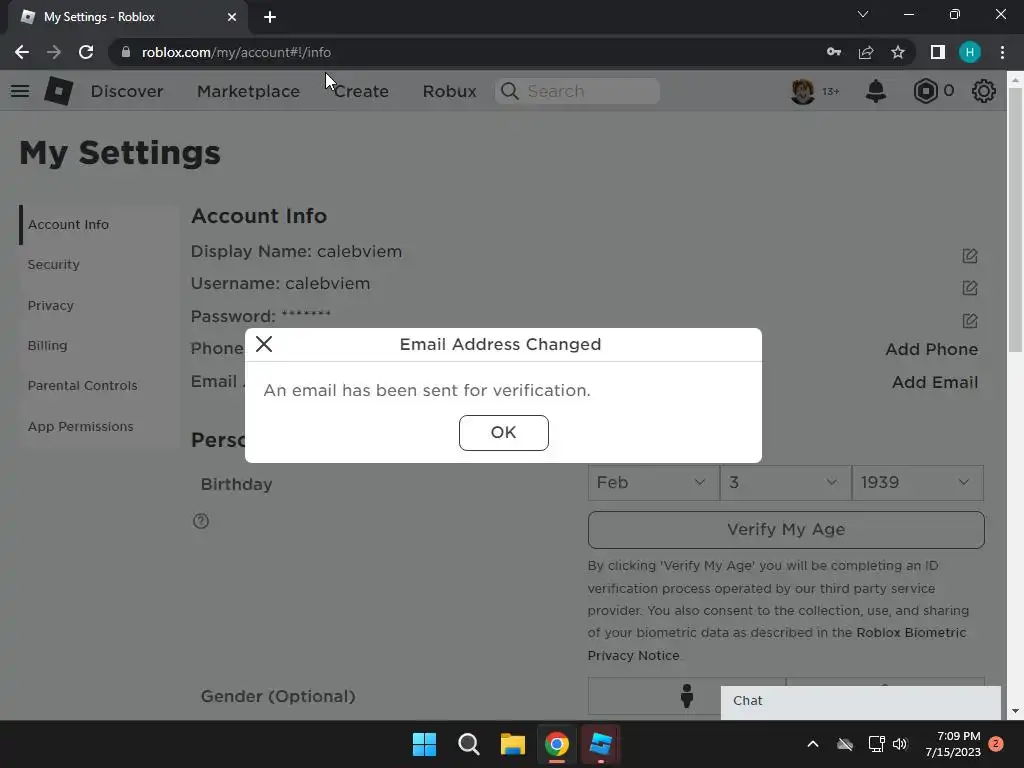The image size is (1024, 768).
Task: Close the My Settings - Roblox tab
Action: click(232, 17)
